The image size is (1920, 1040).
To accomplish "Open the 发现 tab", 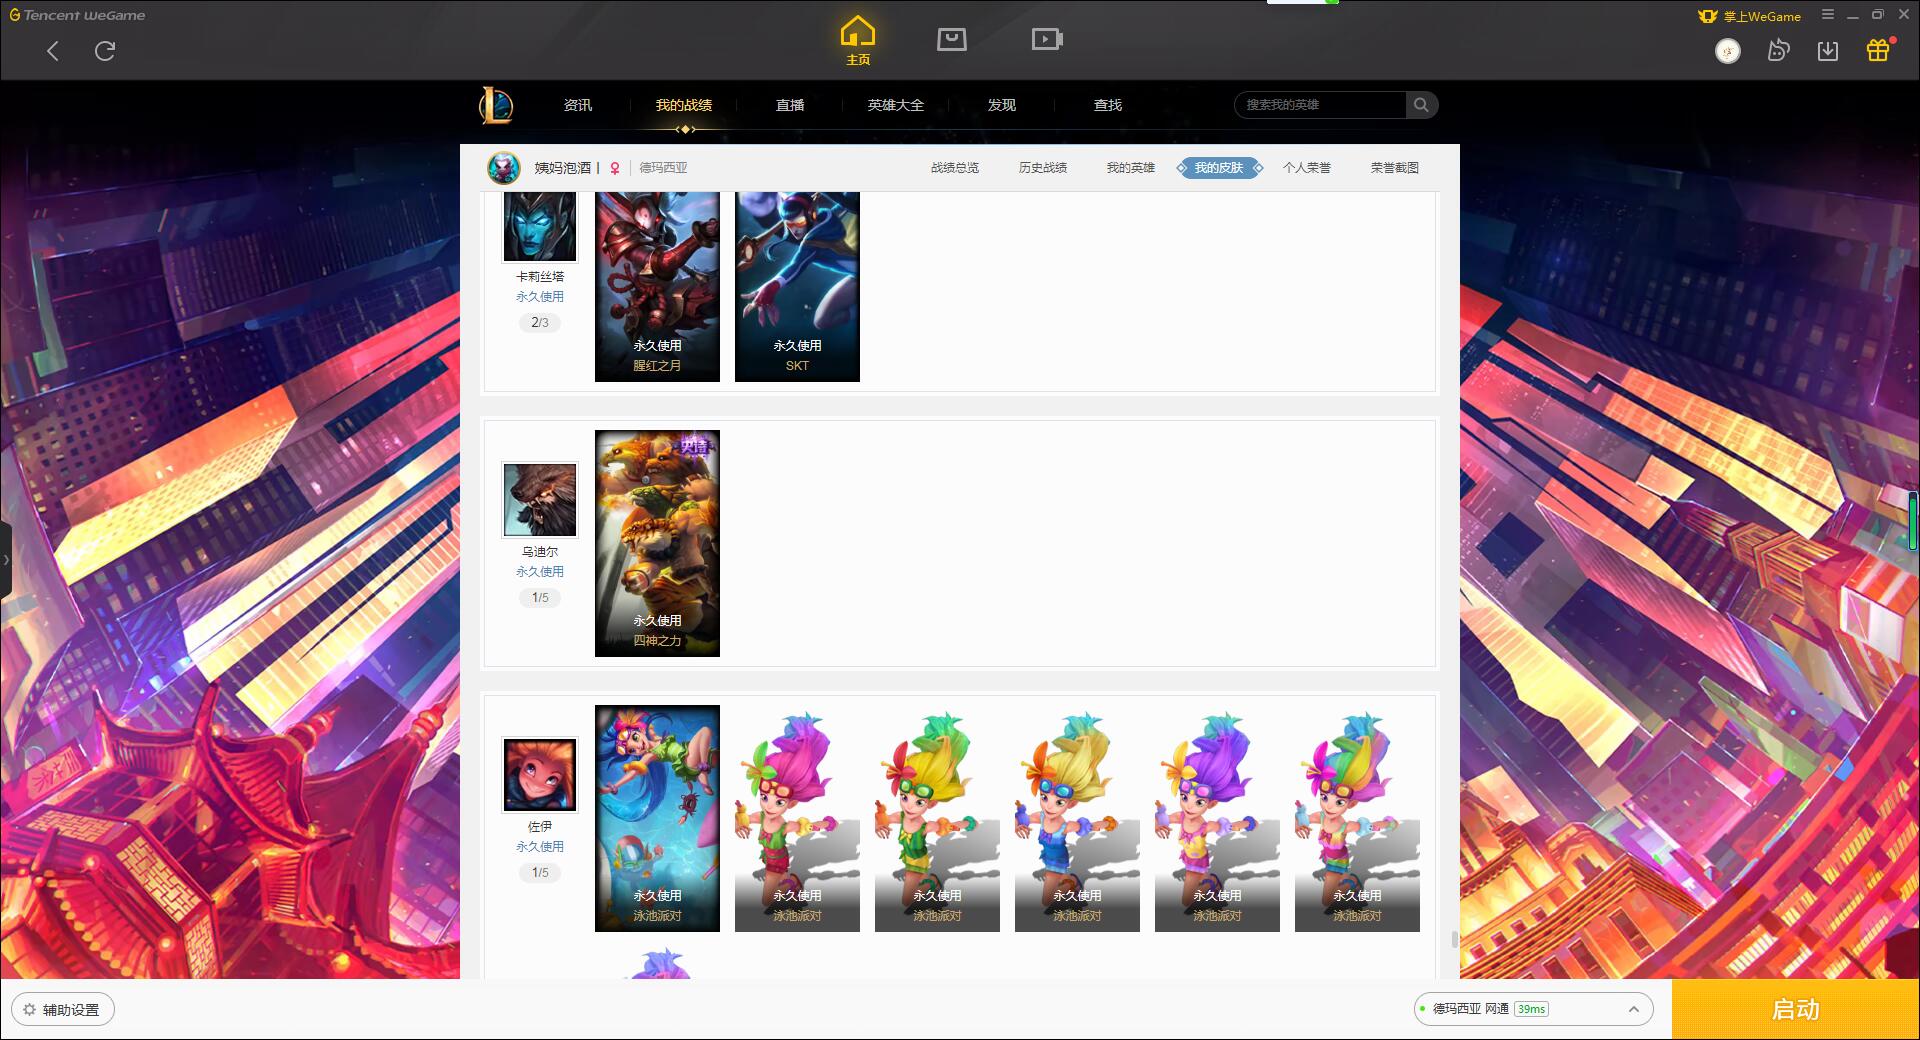I will (1002, 105).
